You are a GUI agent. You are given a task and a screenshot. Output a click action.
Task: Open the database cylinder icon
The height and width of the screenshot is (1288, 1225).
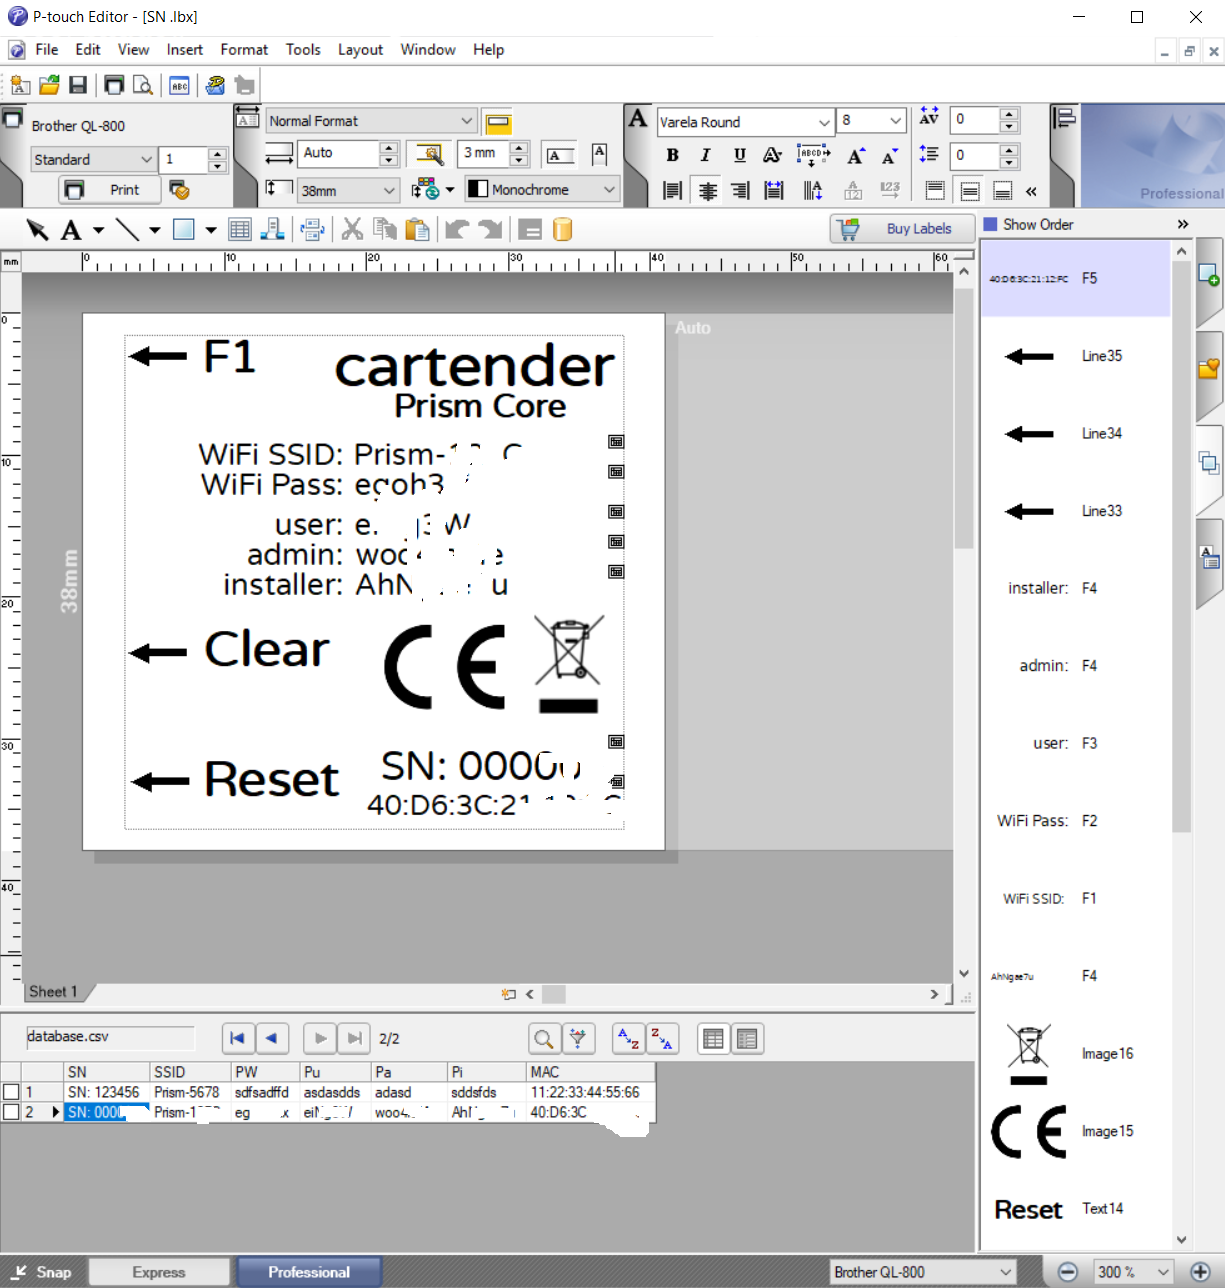[563, 230]
